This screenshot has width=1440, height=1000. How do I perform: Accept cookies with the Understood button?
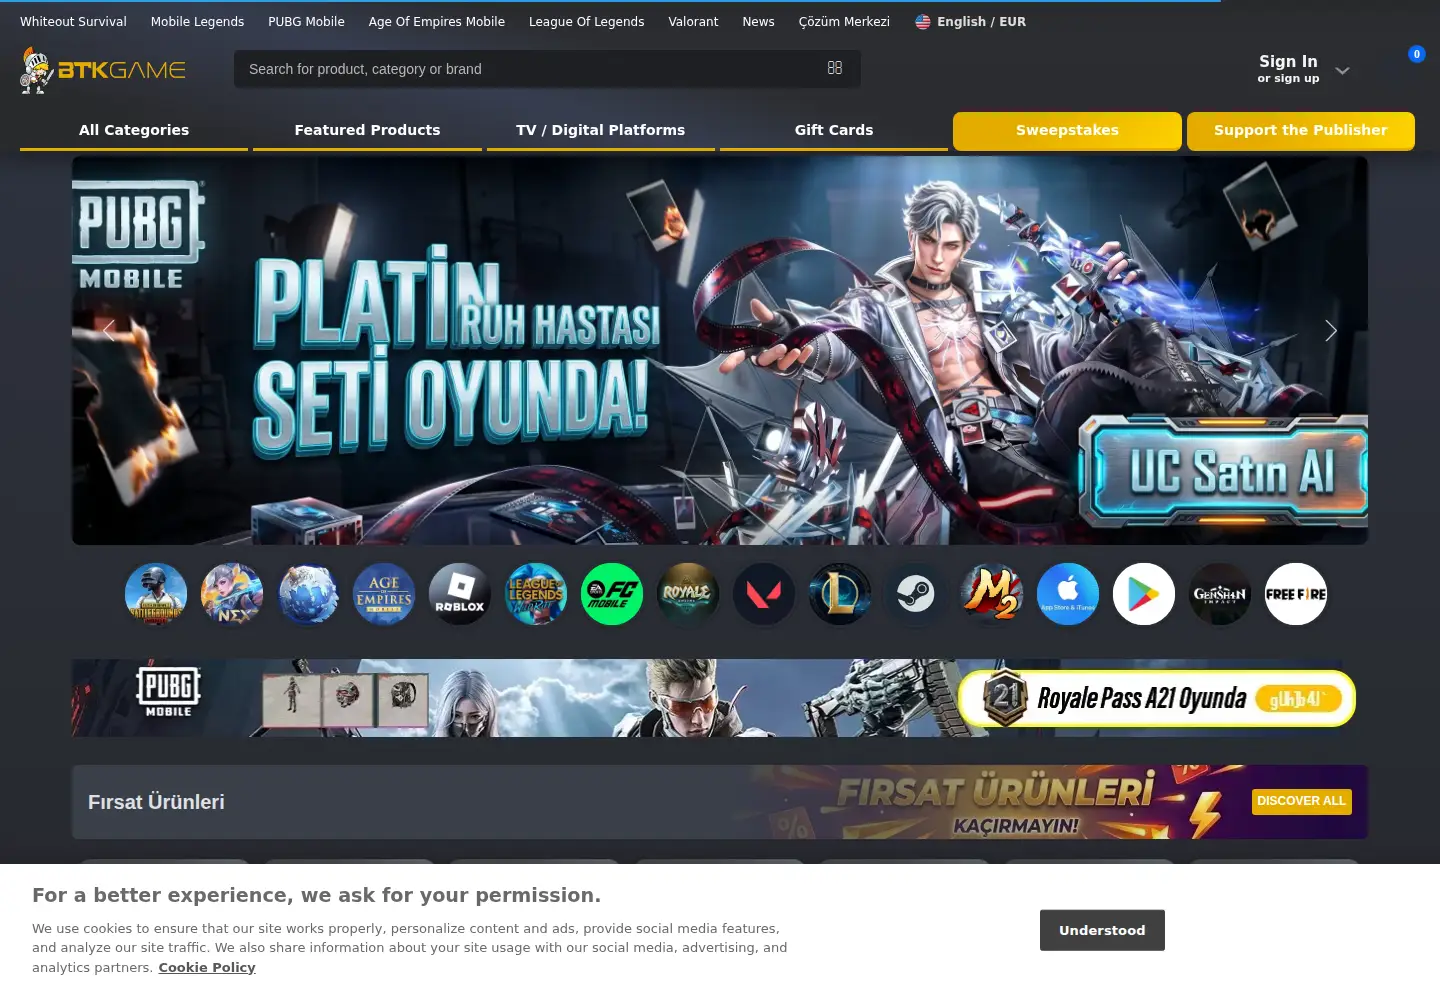click(x=1102, y=930)
